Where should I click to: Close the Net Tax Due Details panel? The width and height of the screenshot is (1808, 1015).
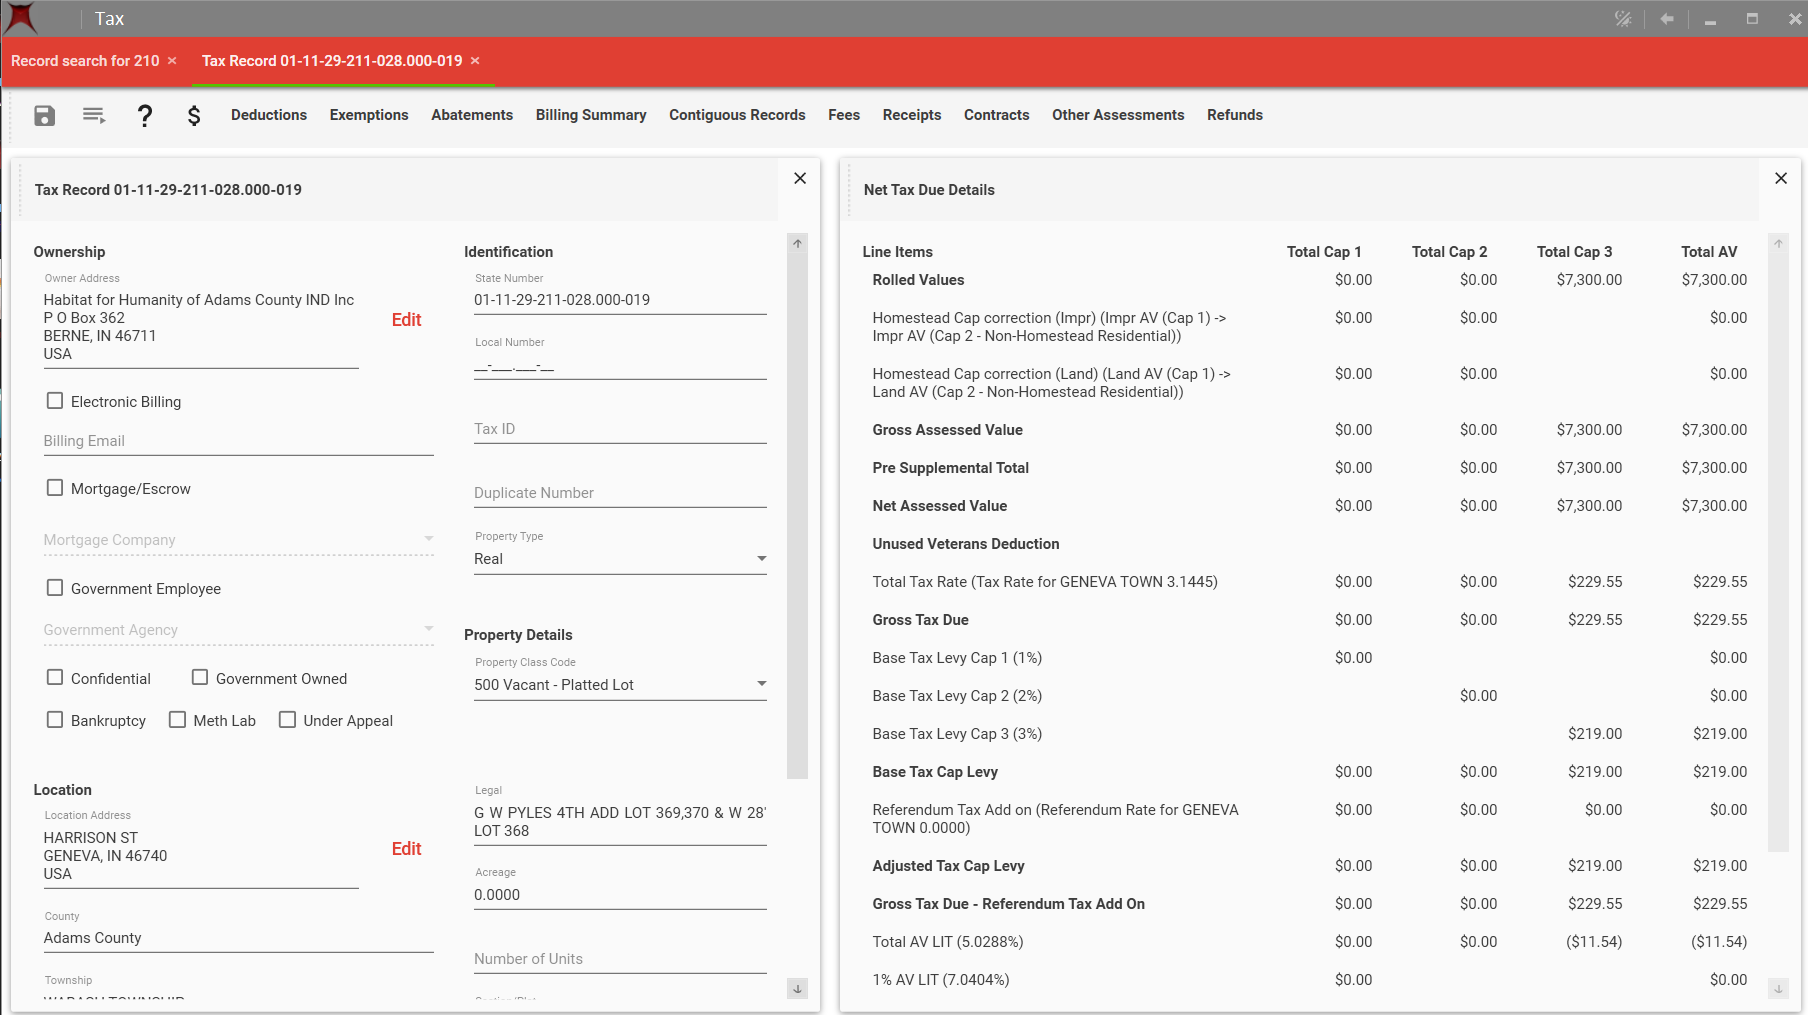[1781, 179]
